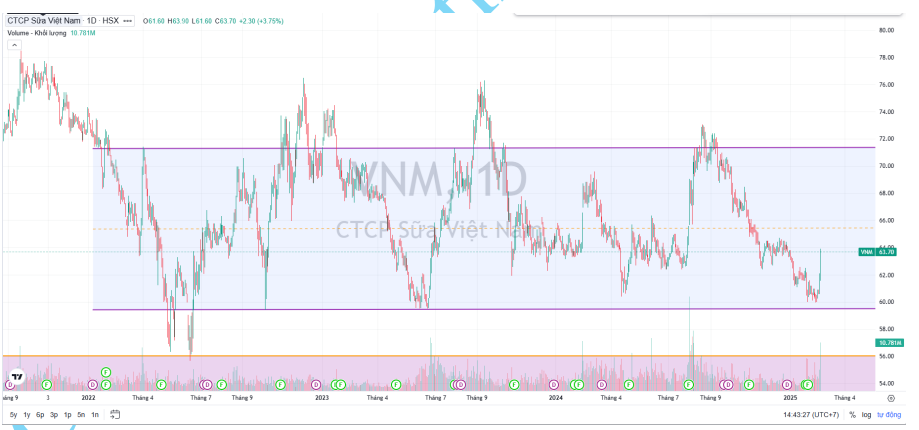The height and width of the screenshot is (430, 919).
Task: Click the 76.00 price scale label
Action: click(886, 85)
